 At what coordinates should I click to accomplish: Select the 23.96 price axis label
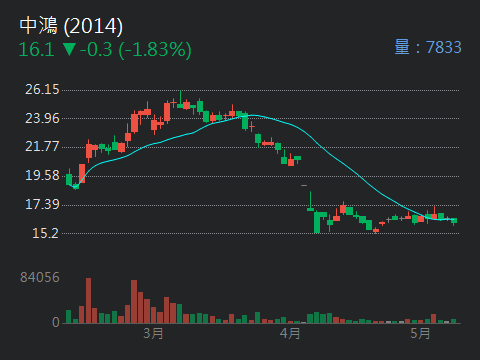[x=42, y=118]
